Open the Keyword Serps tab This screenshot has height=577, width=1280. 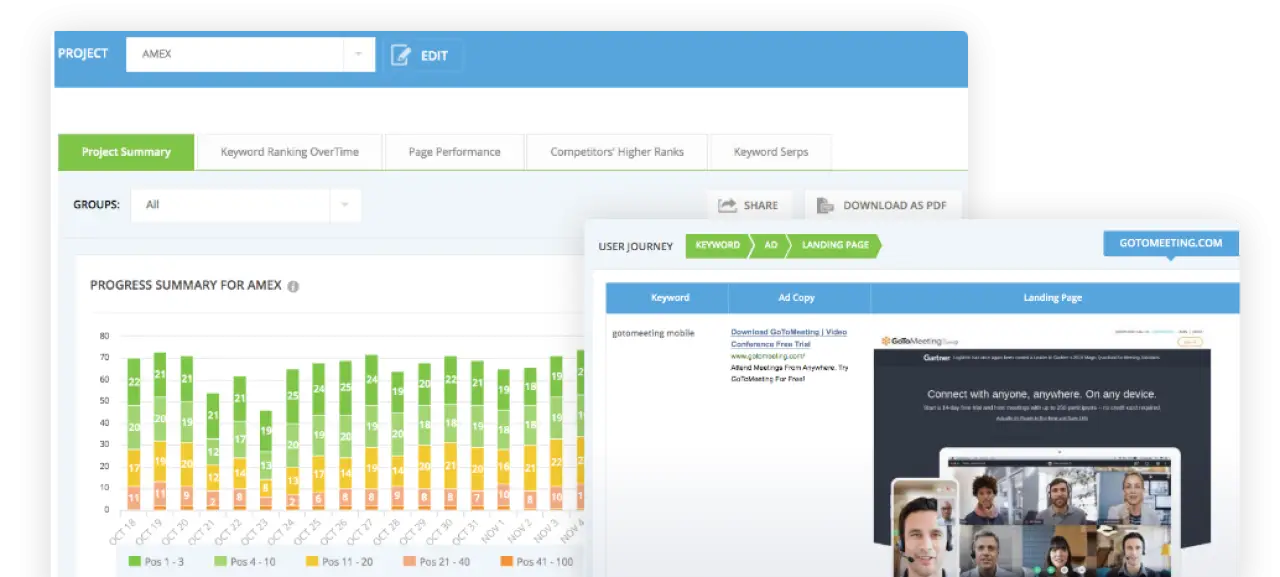point(770,152)
